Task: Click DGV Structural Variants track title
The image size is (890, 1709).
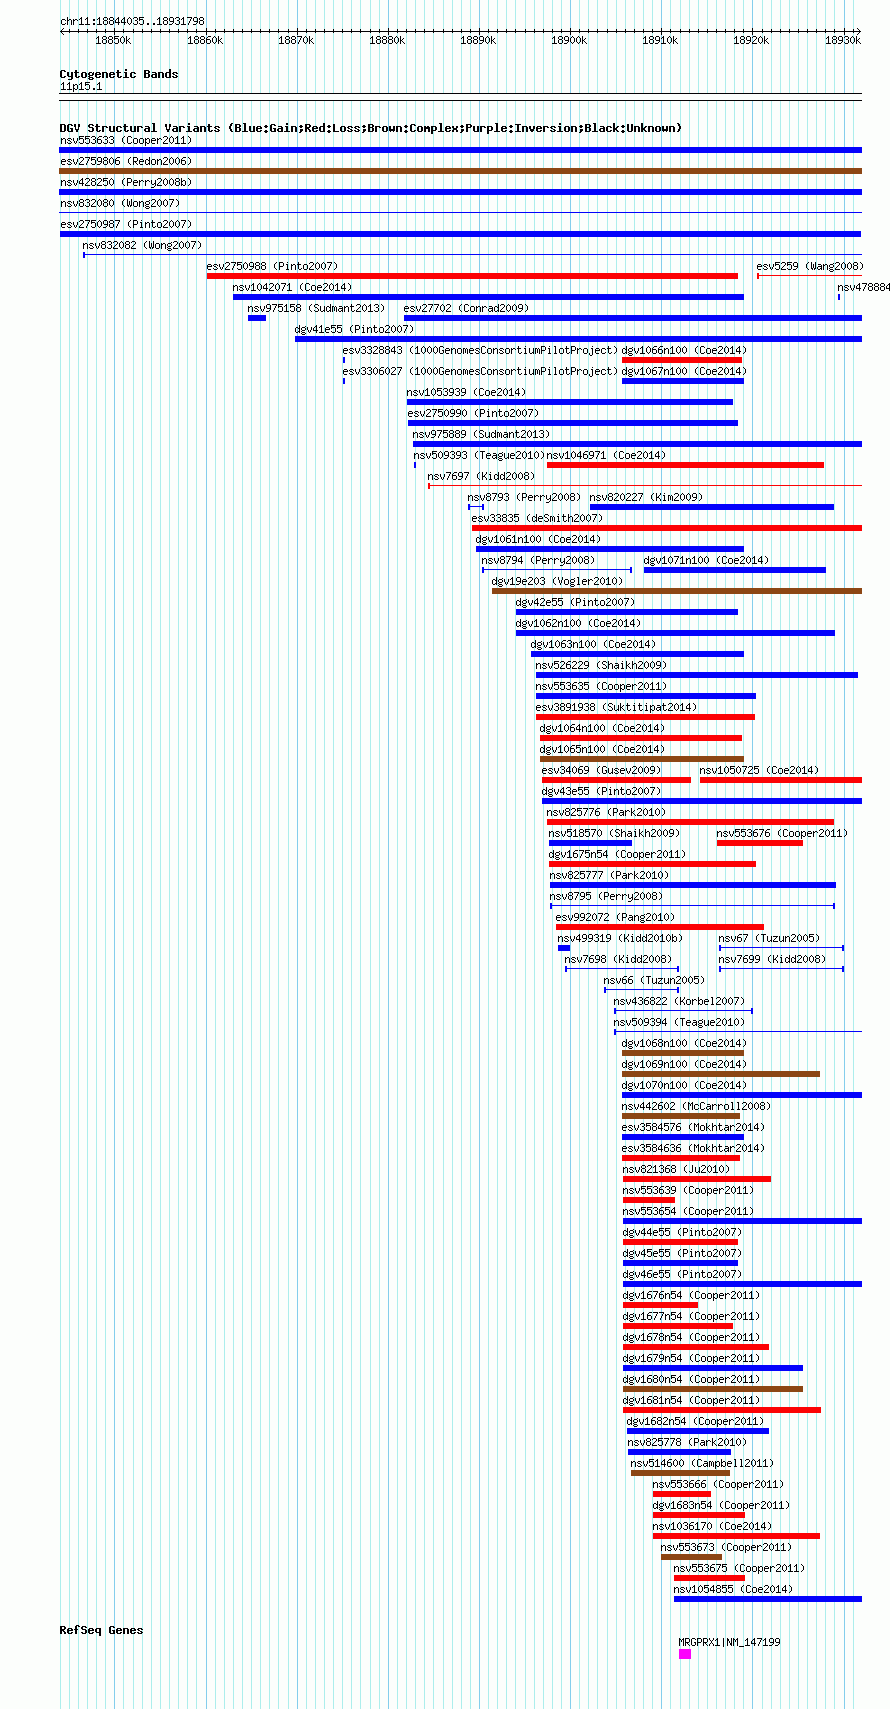Action: tap(371, 128)
